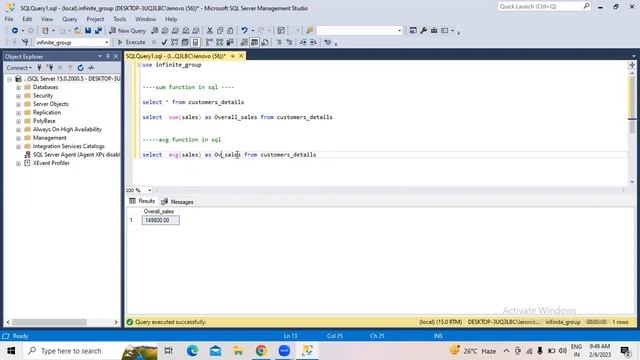The width and height of the screenshot is (640, 360).
Task: Click the Quick Launch search field
Action: click(x=544, y=7)
